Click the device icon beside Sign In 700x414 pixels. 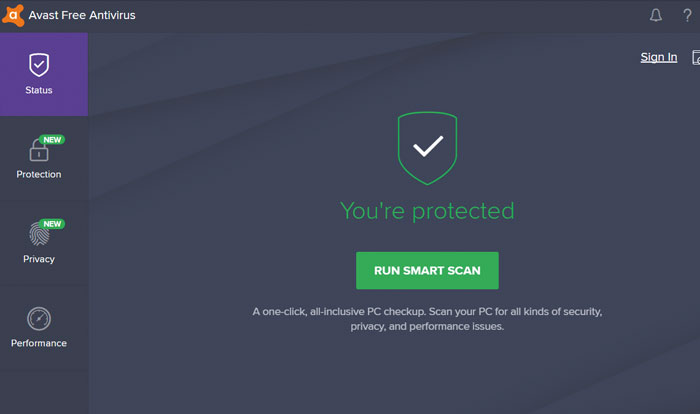coord(694,58)
